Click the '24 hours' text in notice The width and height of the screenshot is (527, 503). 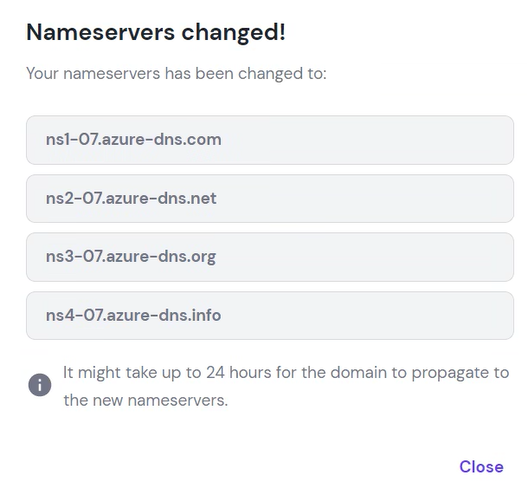[x=239, y=372]
